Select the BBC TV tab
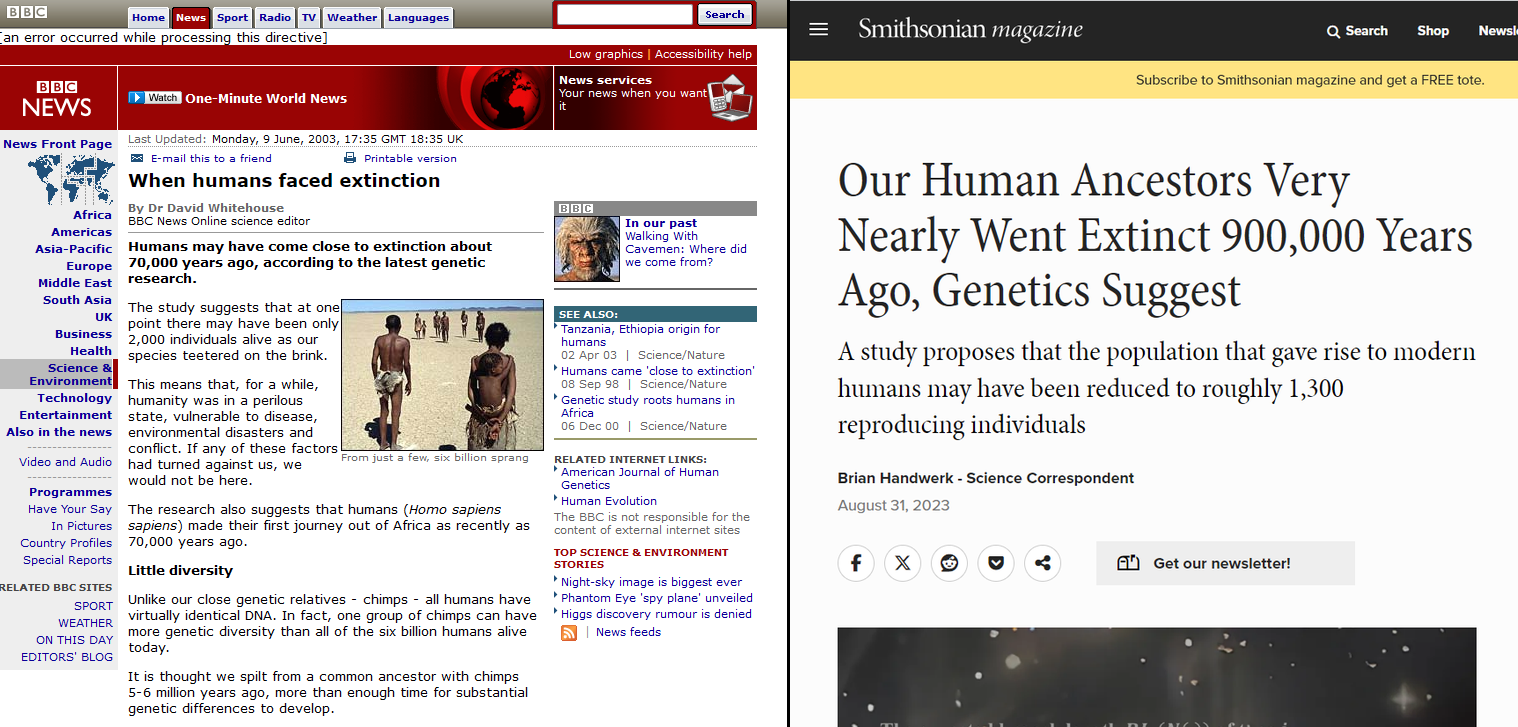 [309, 17]
